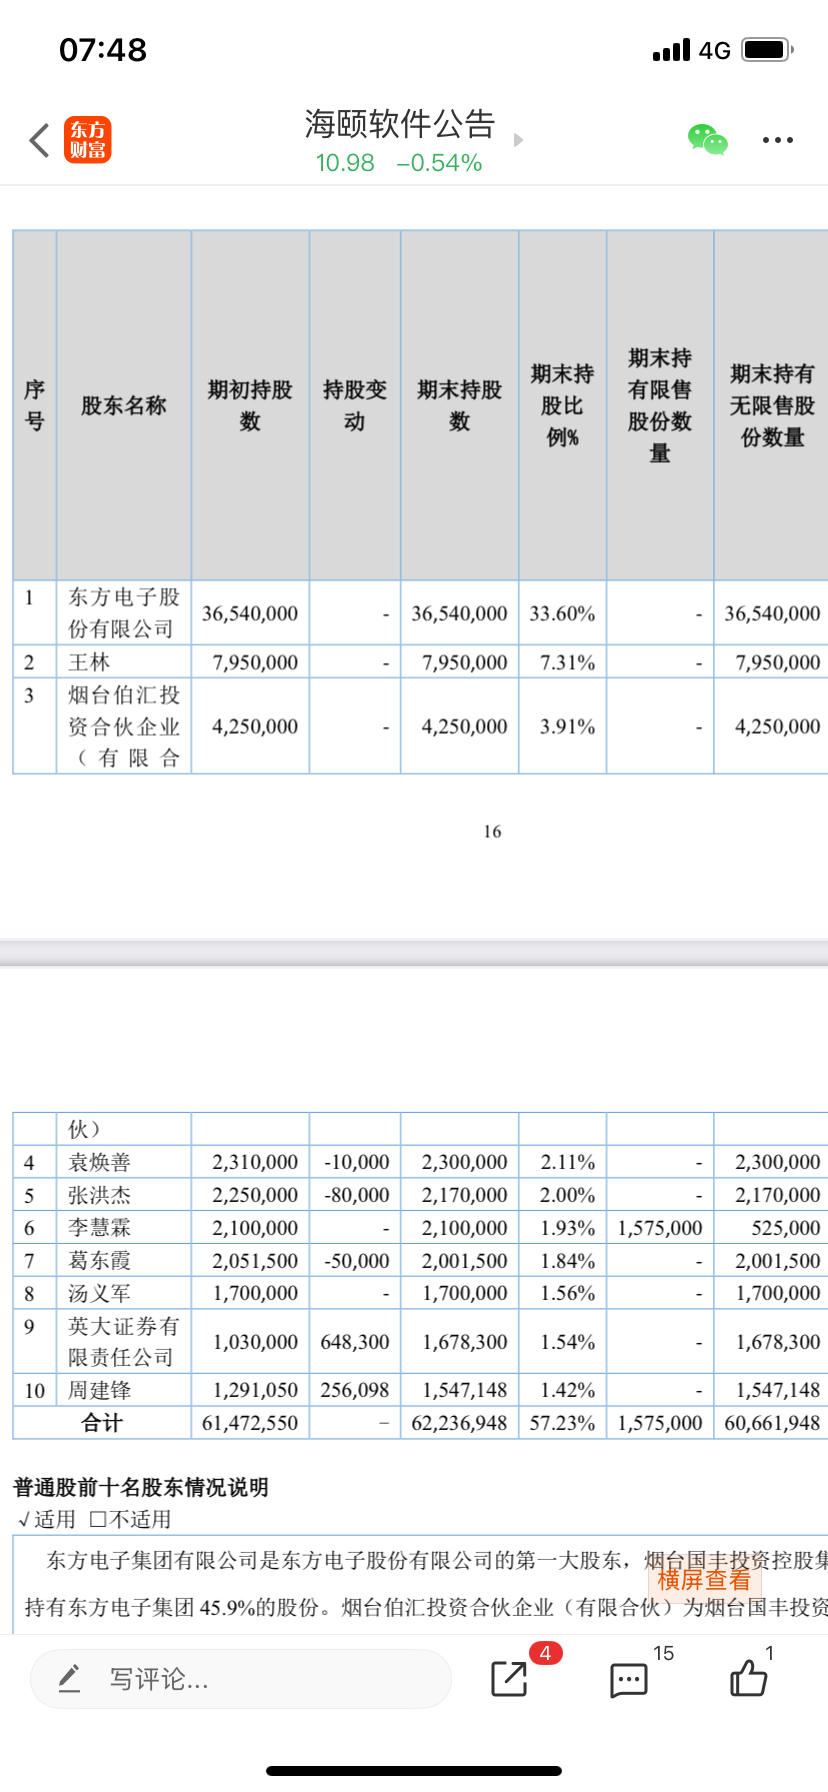
Task: Tap percentage cell 33.60%
Action: (562, 613)
